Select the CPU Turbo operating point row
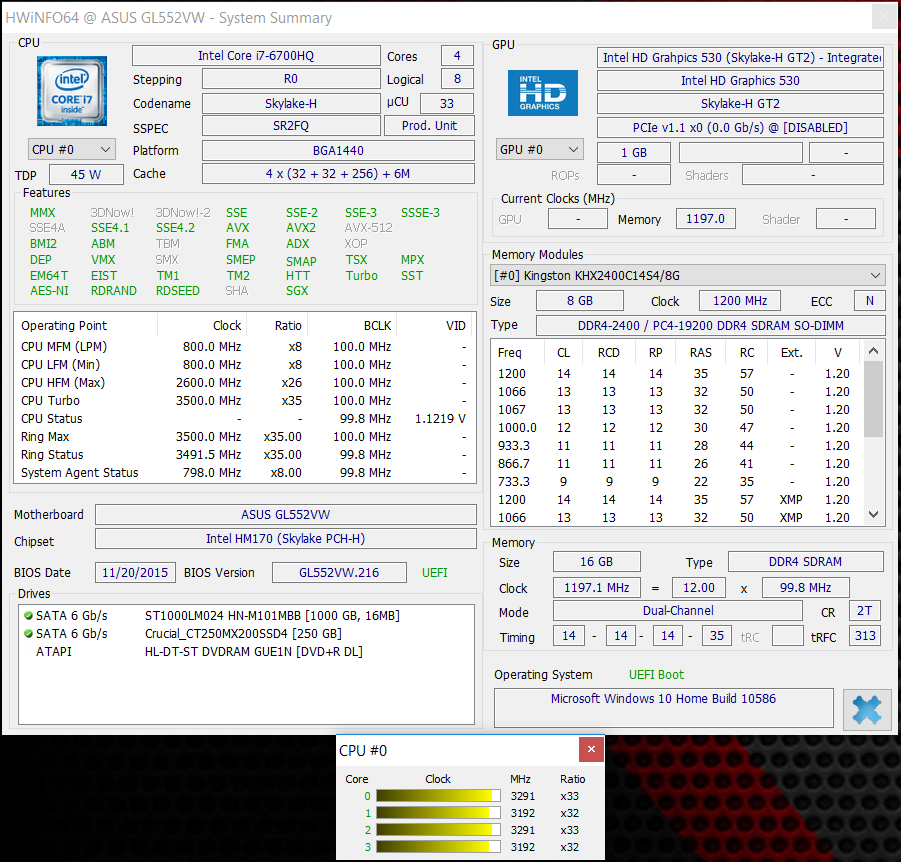This screenshot has height=862, width=901. pos(244,401)
